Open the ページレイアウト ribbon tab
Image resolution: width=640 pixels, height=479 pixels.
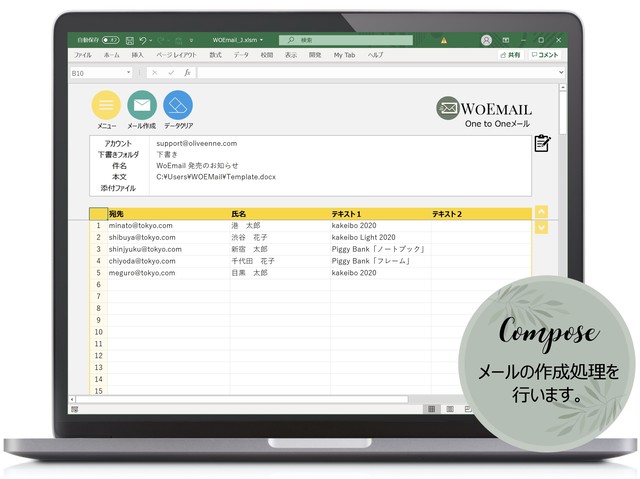pos(176,55)
